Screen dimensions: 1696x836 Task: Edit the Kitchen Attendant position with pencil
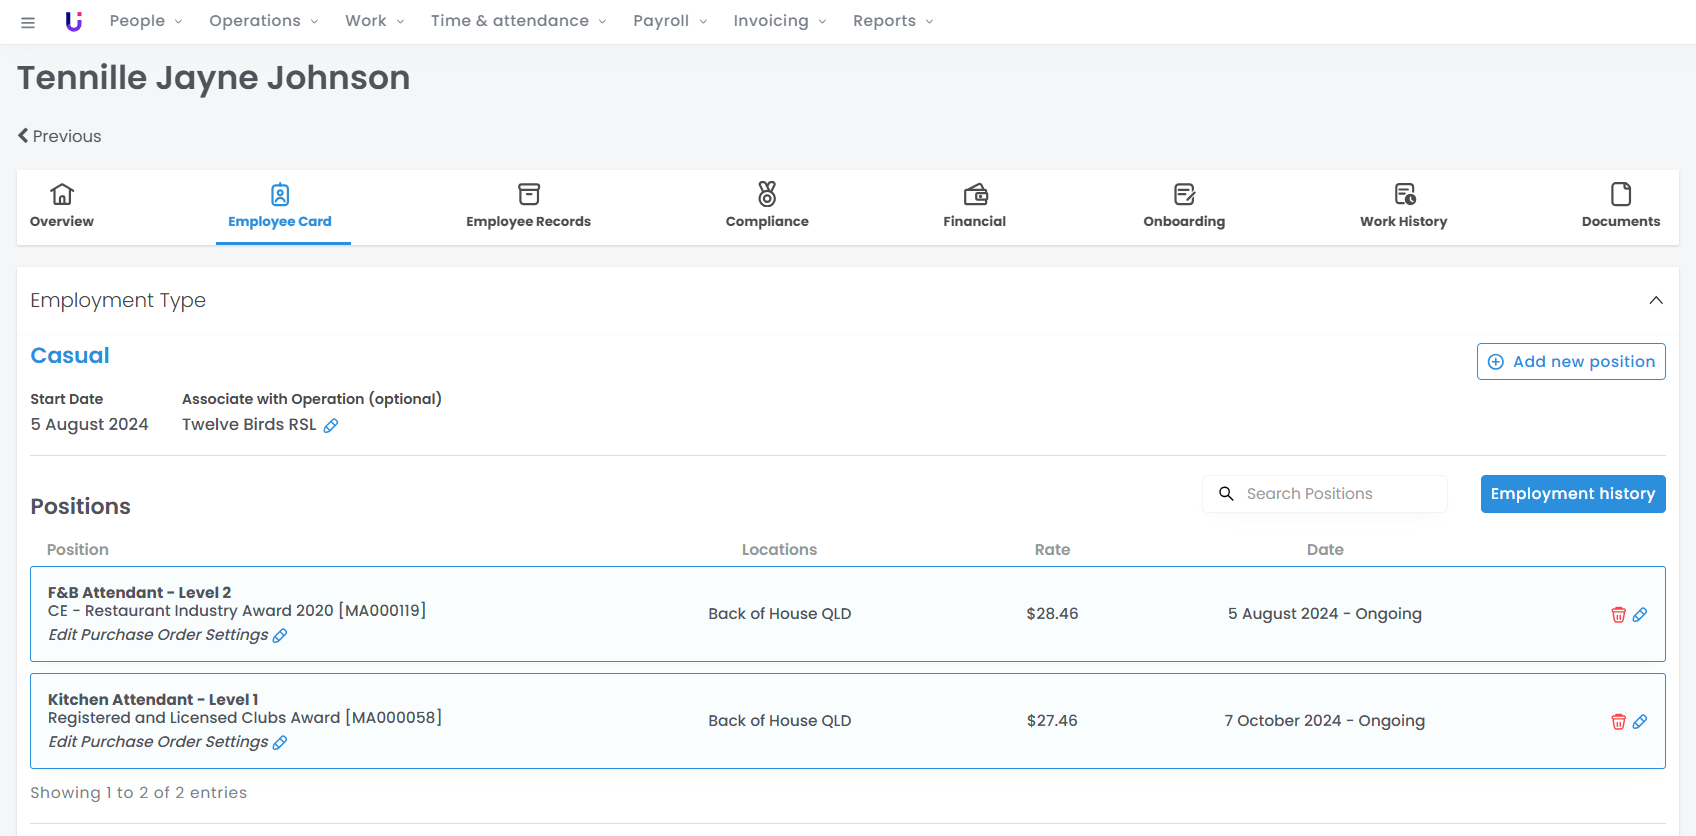[x=1640, y=721]
